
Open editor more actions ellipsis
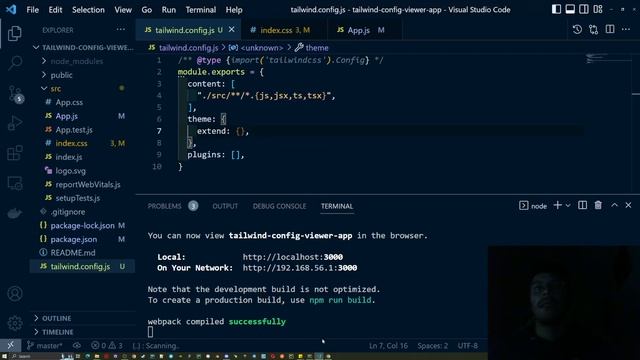tap(626, 29)
